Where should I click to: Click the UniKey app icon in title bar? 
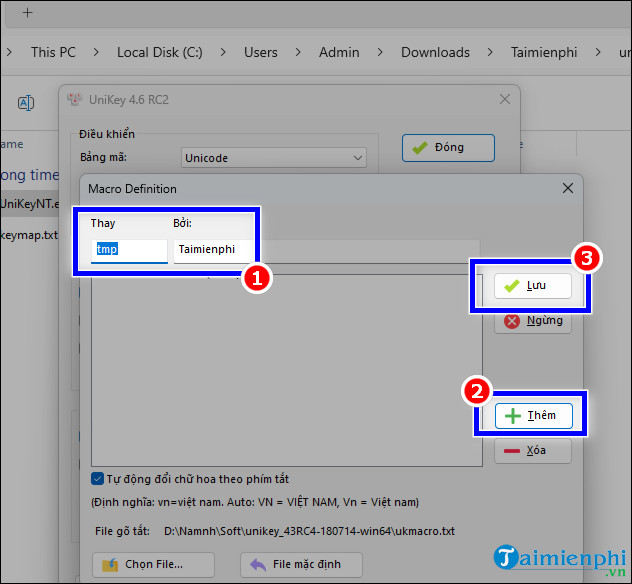[75, 99]
